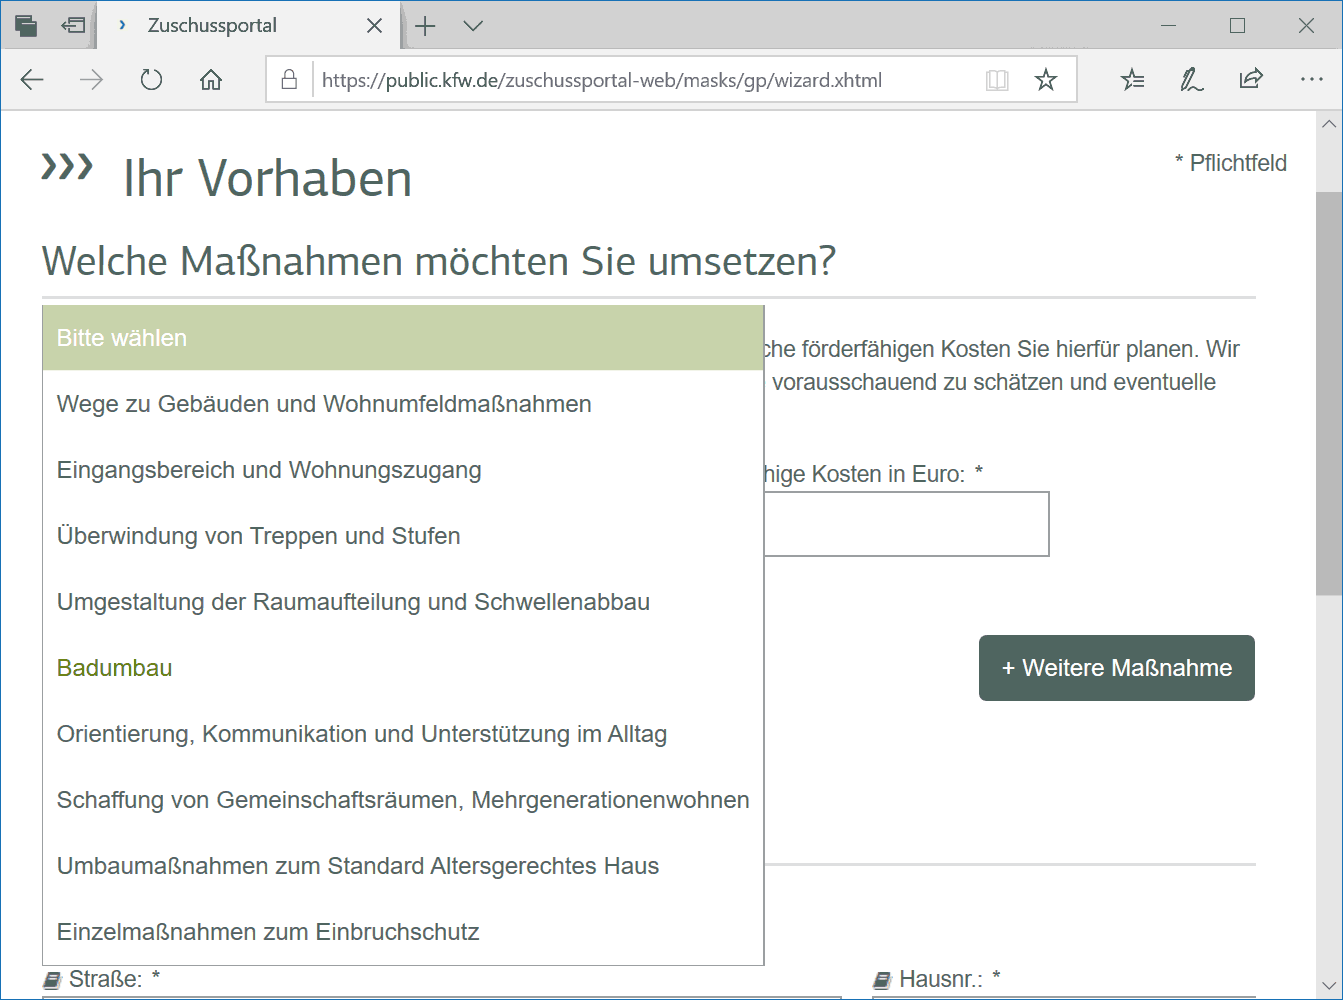Select Eingangsbereich und Wohnungszugang option
Image resolution: width=1343 pixels, height=1000 pixels.
(269, 470)
